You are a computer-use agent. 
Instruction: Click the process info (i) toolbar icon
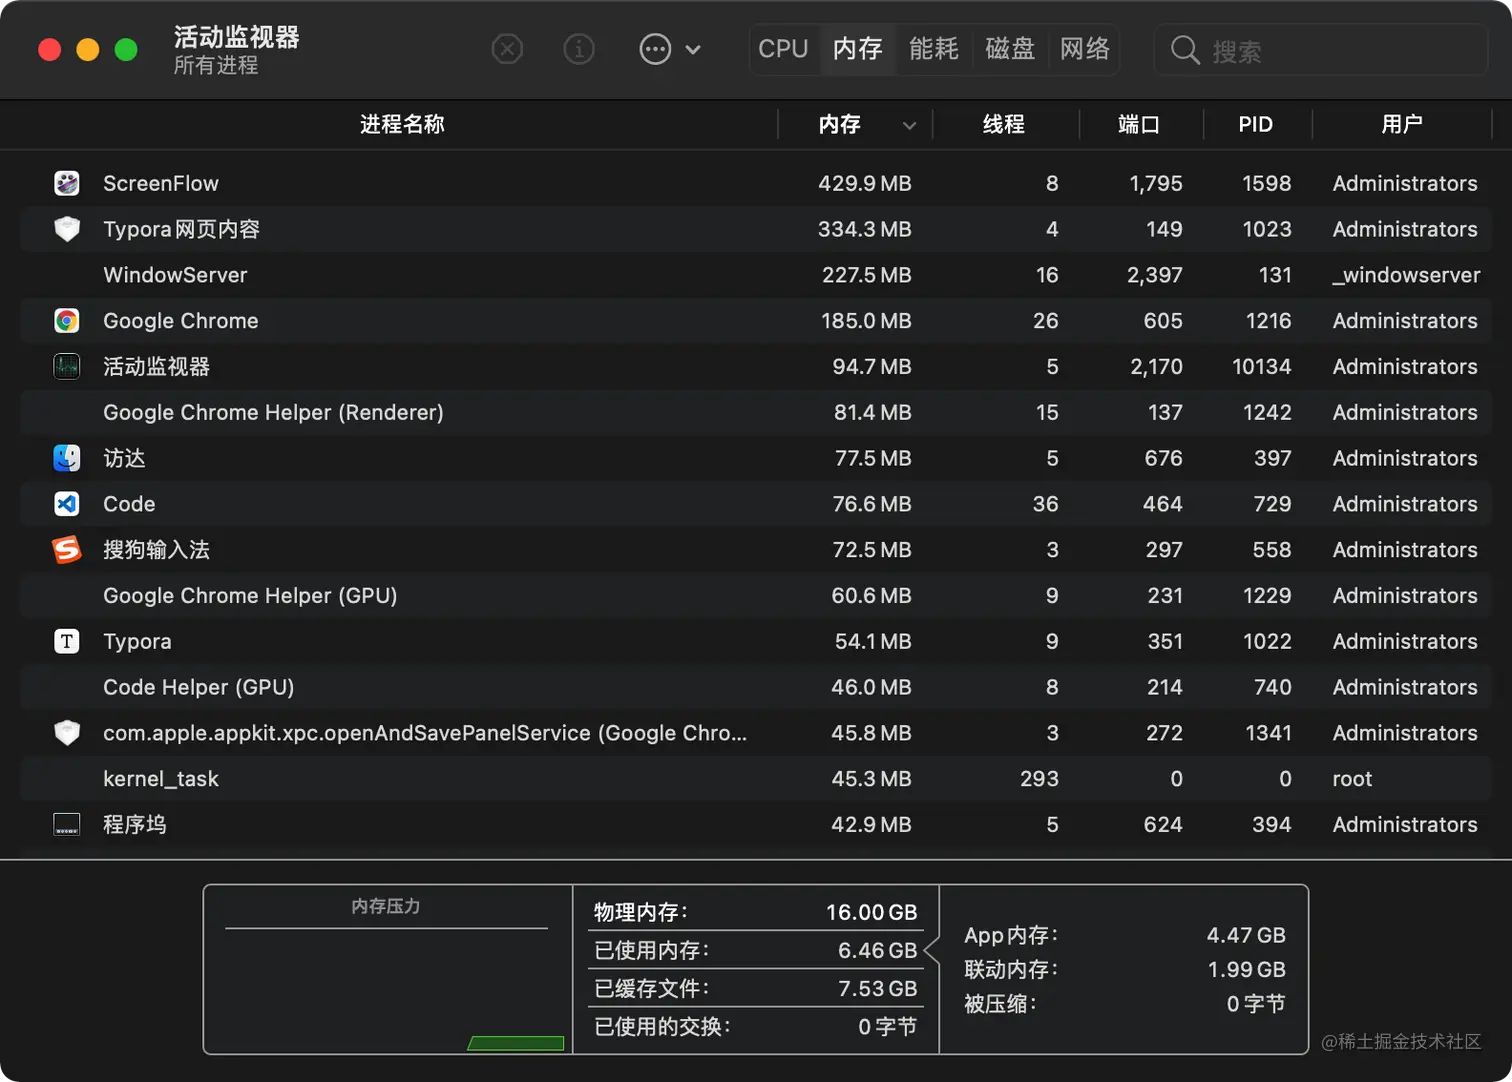click(x=579, y=49)
